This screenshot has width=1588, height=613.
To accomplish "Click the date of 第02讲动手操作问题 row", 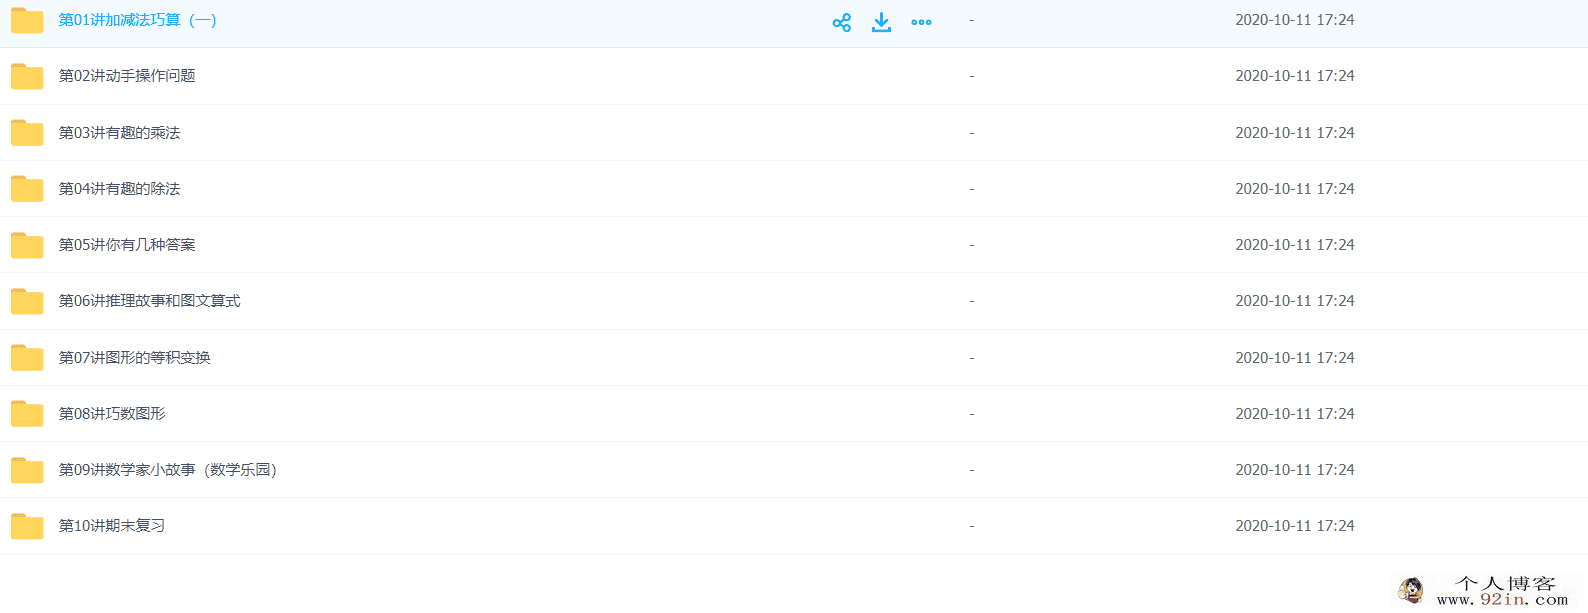I will pyautogui.click(x=1295, y=76).
